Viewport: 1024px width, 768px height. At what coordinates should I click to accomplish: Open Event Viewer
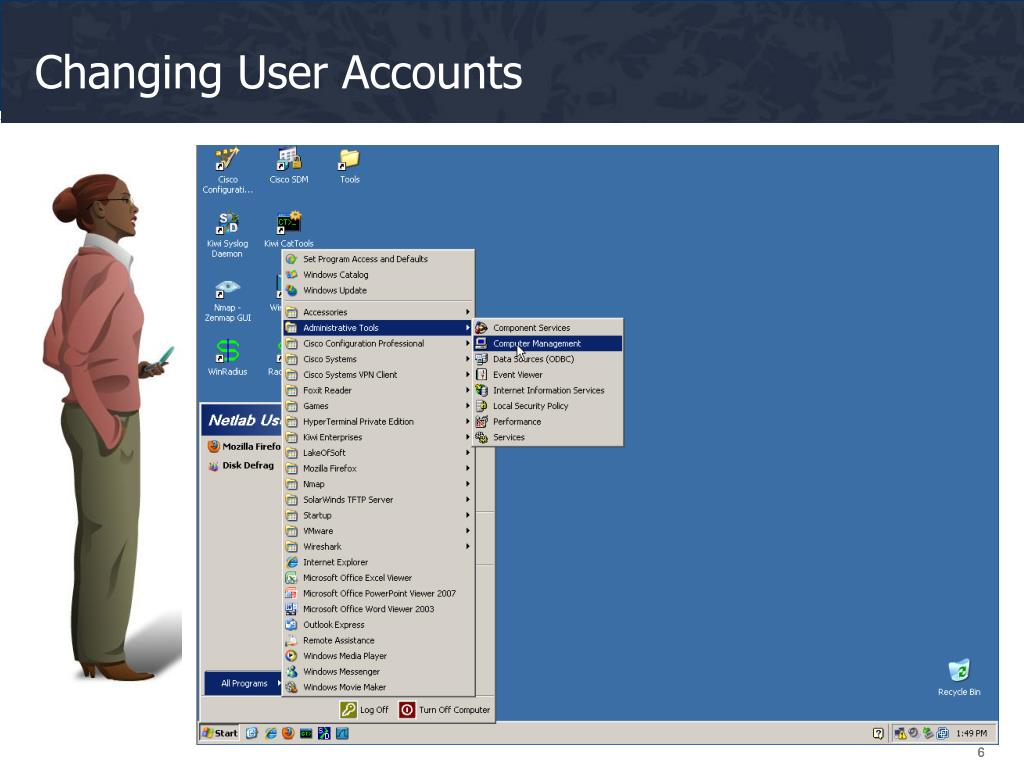click(548, 375)
